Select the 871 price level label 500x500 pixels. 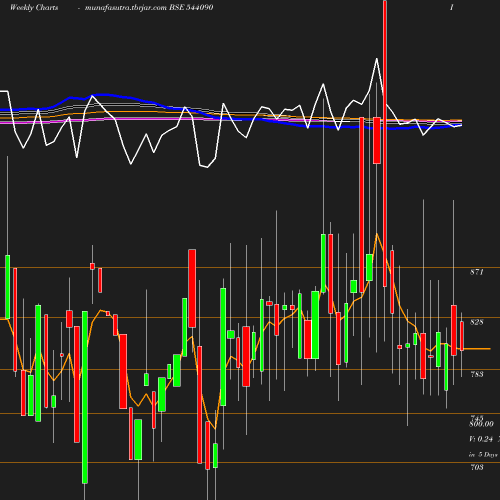coord(477,272)
